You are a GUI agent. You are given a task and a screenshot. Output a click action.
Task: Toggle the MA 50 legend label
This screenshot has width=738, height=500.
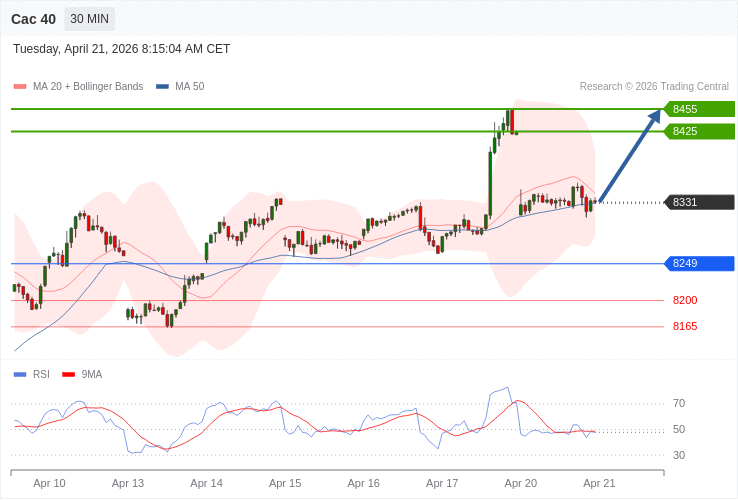click(189, 87)
